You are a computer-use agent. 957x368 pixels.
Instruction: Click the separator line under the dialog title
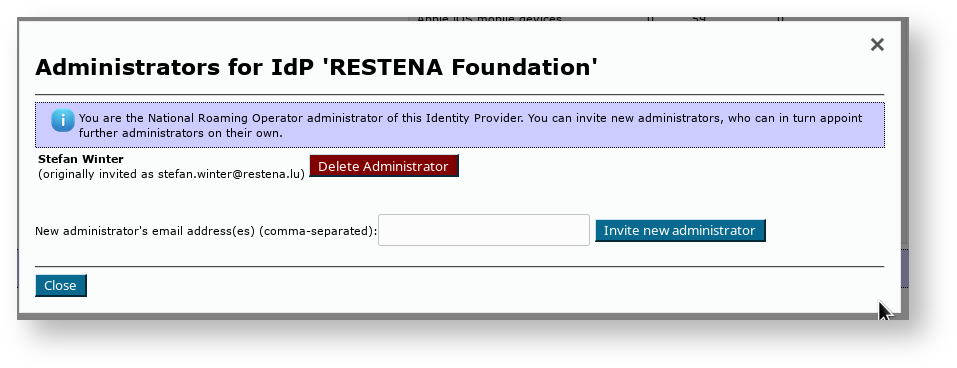[460, 95]
